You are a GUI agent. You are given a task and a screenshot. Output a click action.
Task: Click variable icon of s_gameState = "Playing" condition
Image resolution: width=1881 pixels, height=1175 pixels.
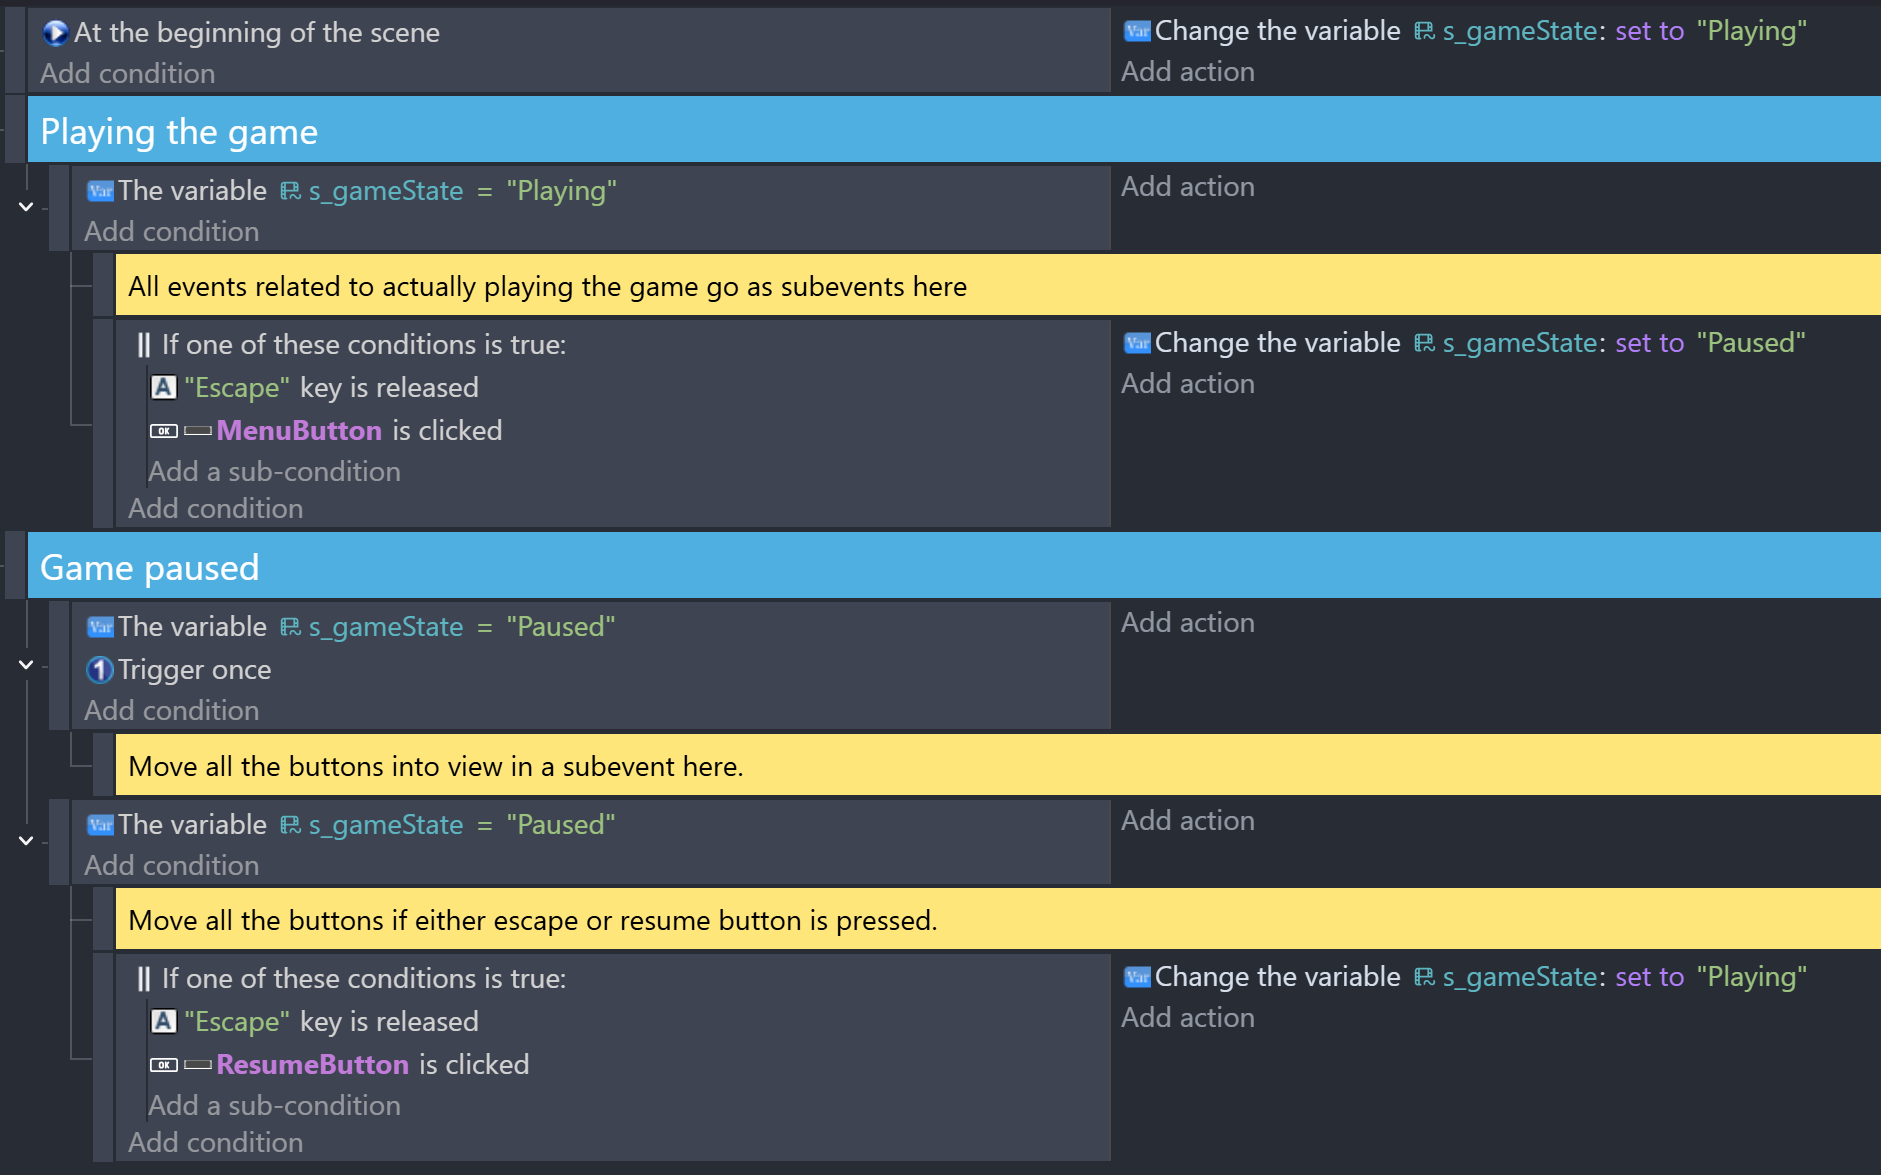click(100, 191)
